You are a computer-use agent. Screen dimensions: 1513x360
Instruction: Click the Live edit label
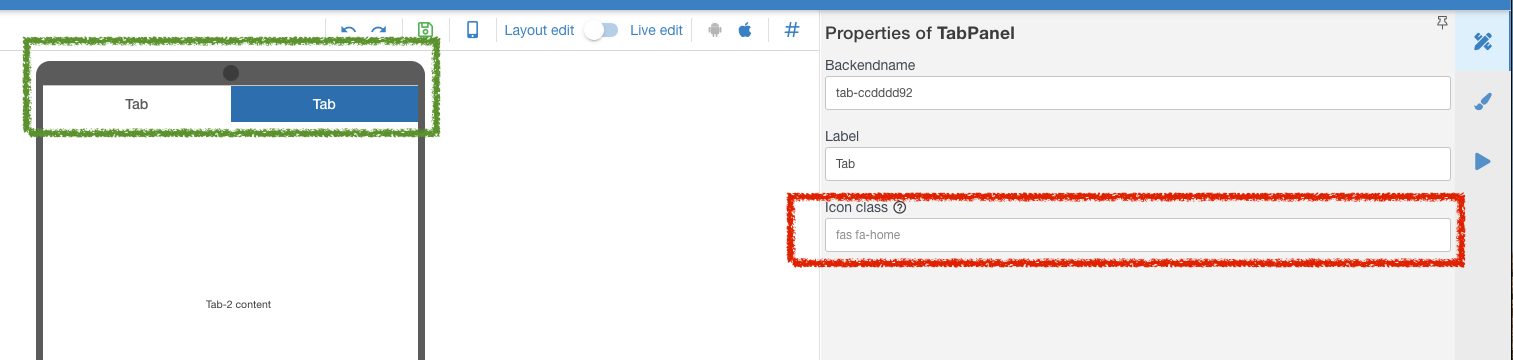(x=656, y=30)
